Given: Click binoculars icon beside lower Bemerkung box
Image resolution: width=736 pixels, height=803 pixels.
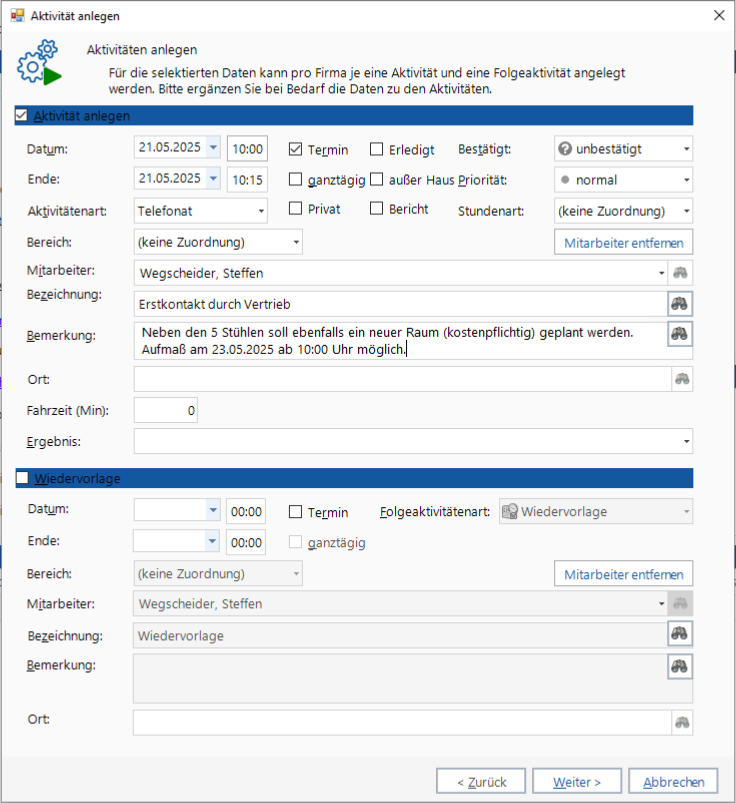Looking at the screenshot, I should (x=680, y=666).
